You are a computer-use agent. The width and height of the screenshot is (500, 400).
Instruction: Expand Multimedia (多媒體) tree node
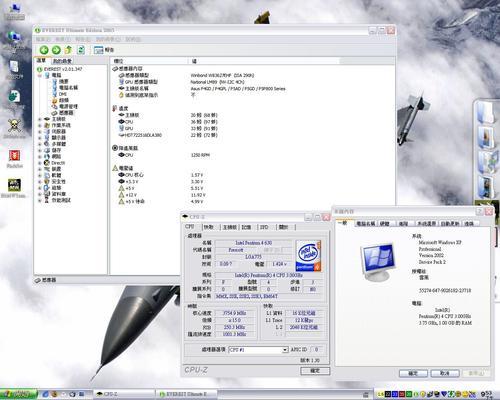click(x=40, y=144)
